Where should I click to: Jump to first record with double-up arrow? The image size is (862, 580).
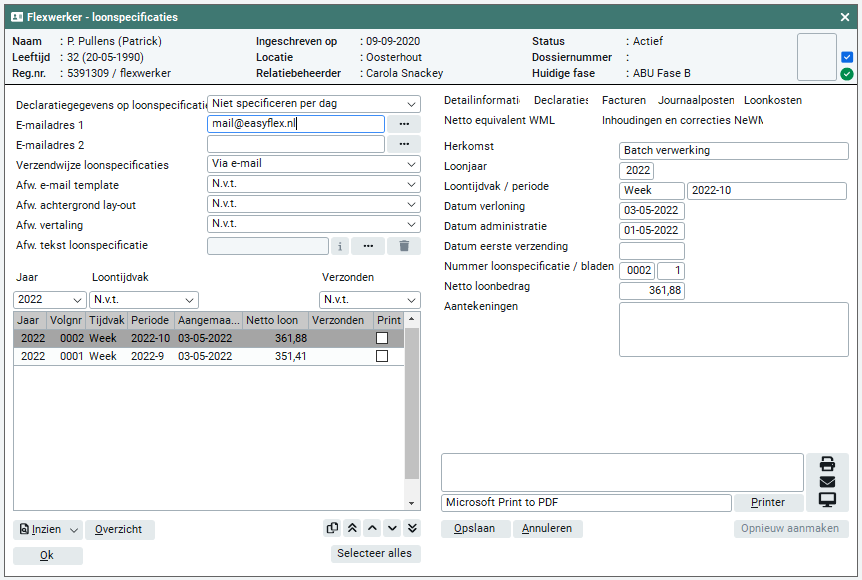[352, 528]
